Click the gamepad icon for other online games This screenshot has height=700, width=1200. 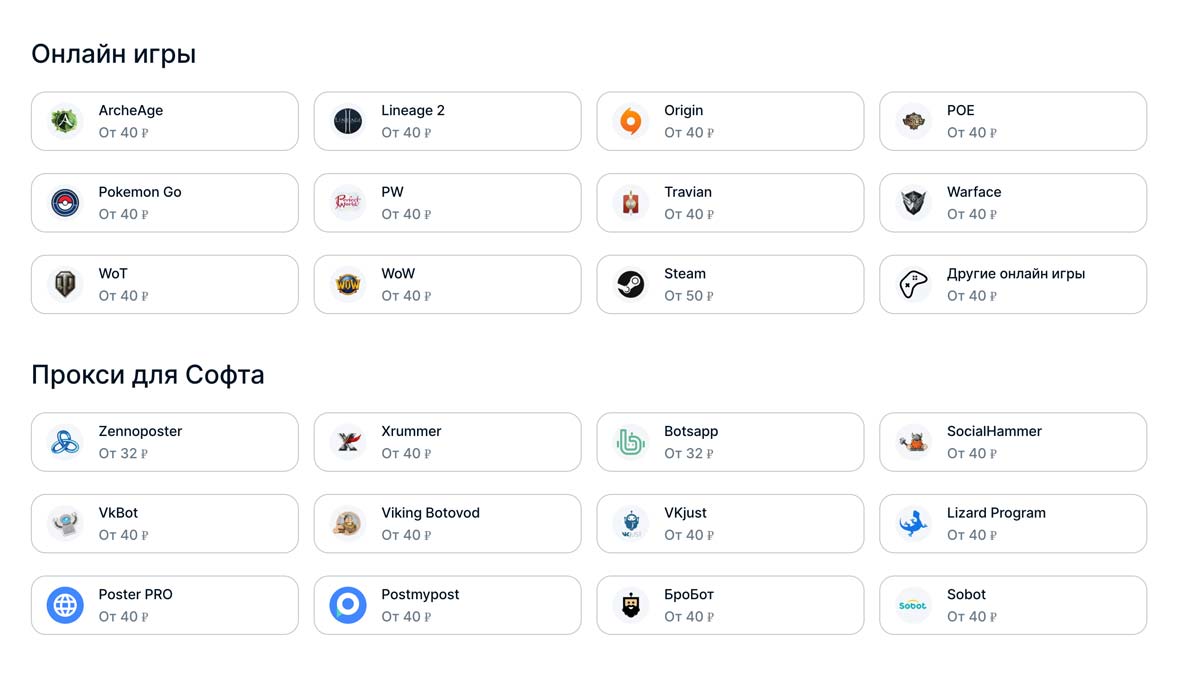(913, 285)
